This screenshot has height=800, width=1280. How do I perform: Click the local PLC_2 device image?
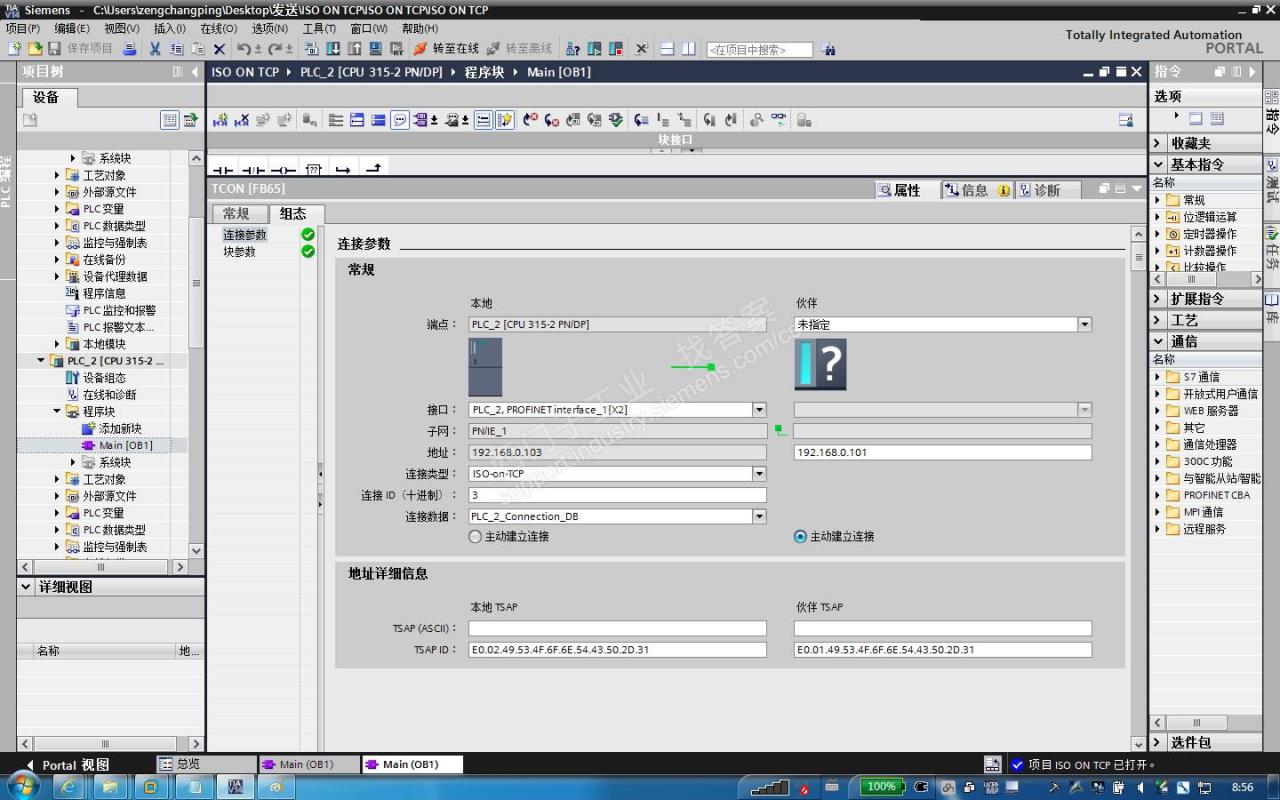coord(485,367)
